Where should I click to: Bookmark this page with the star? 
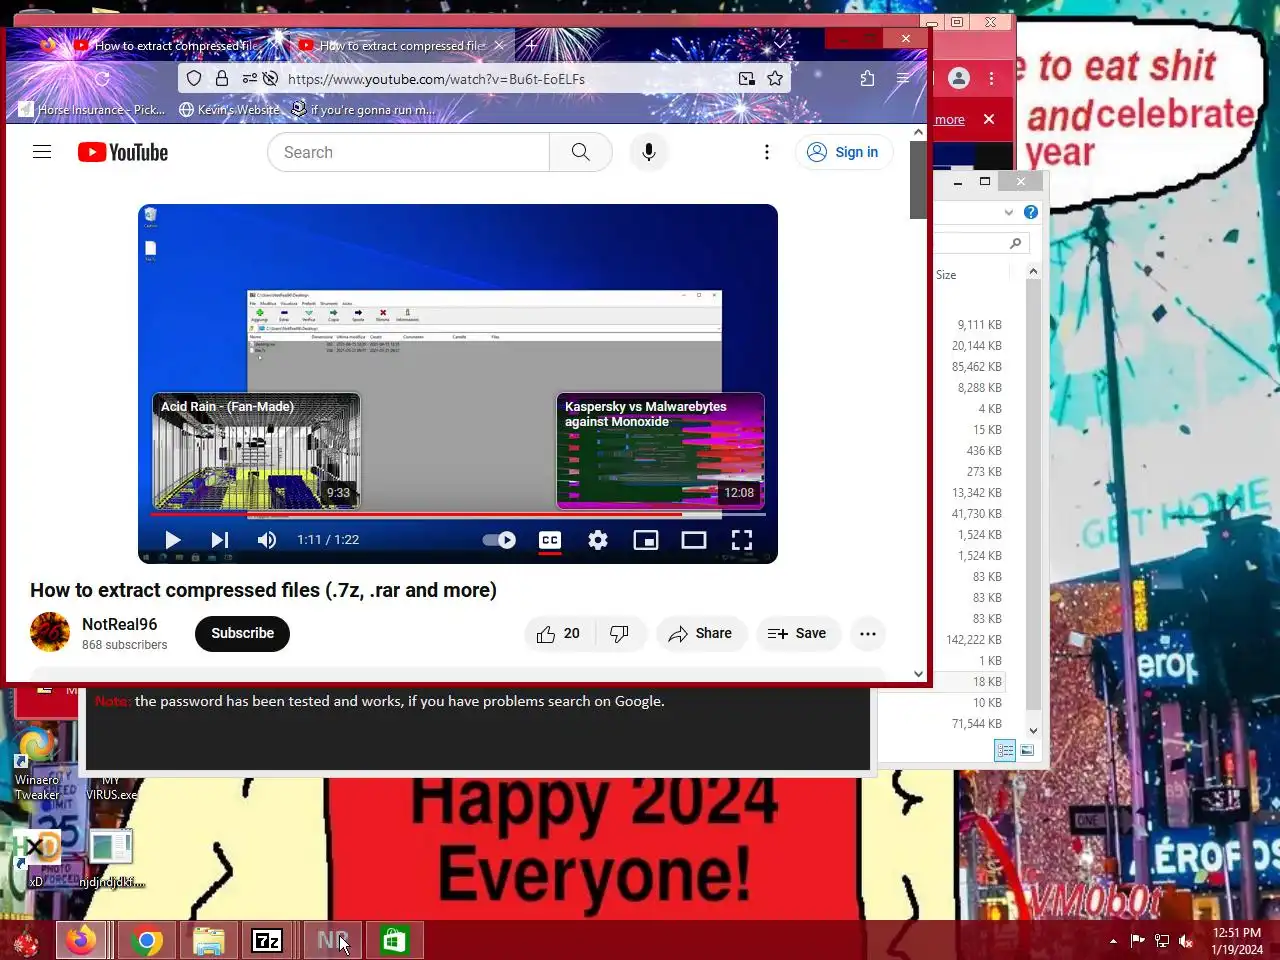(775, 78)
